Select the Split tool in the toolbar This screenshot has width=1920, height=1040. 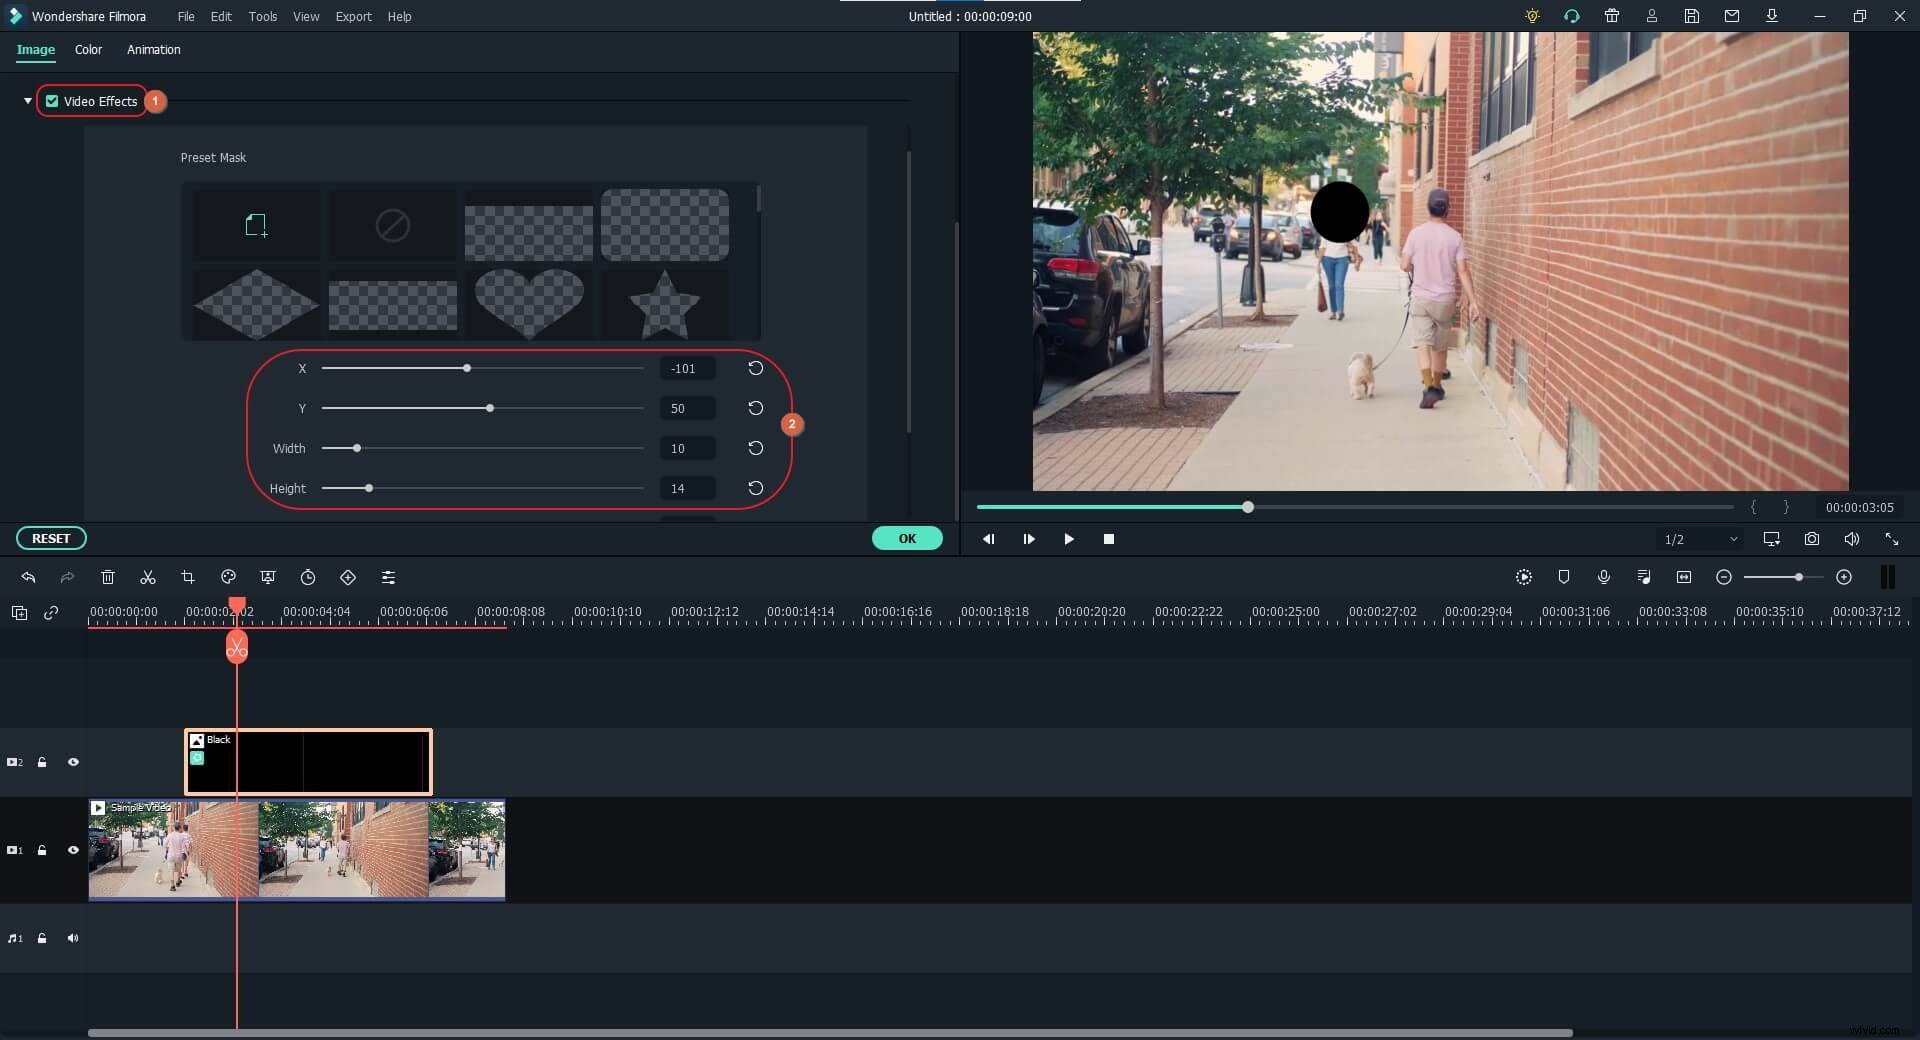(147, 578)
